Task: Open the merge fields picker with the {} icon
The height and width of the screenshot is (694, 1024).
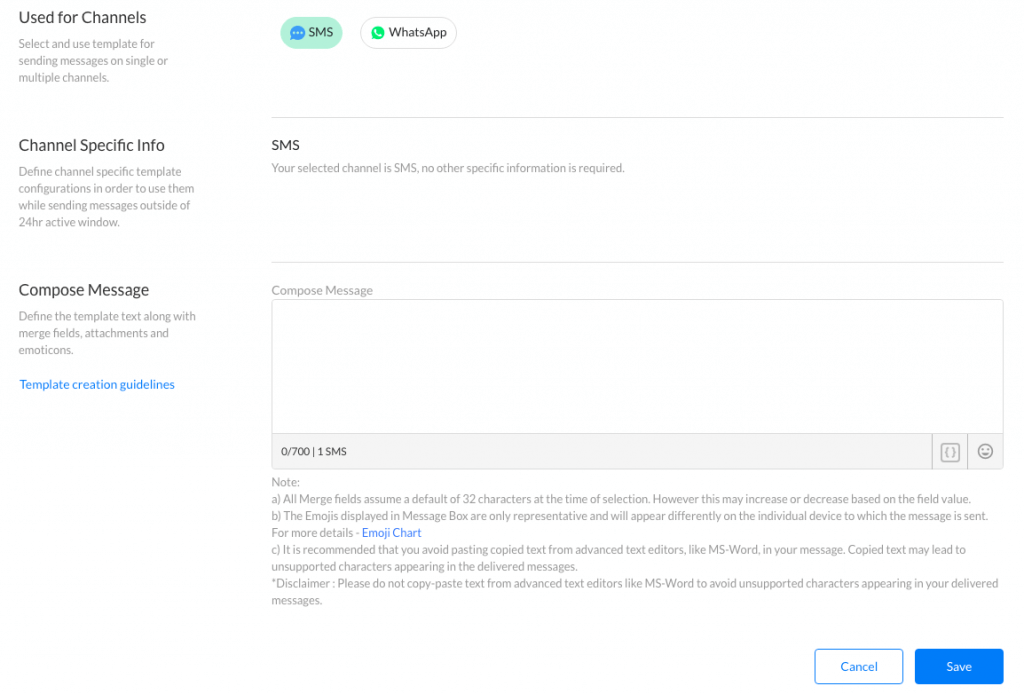Action: click(949, 451)
